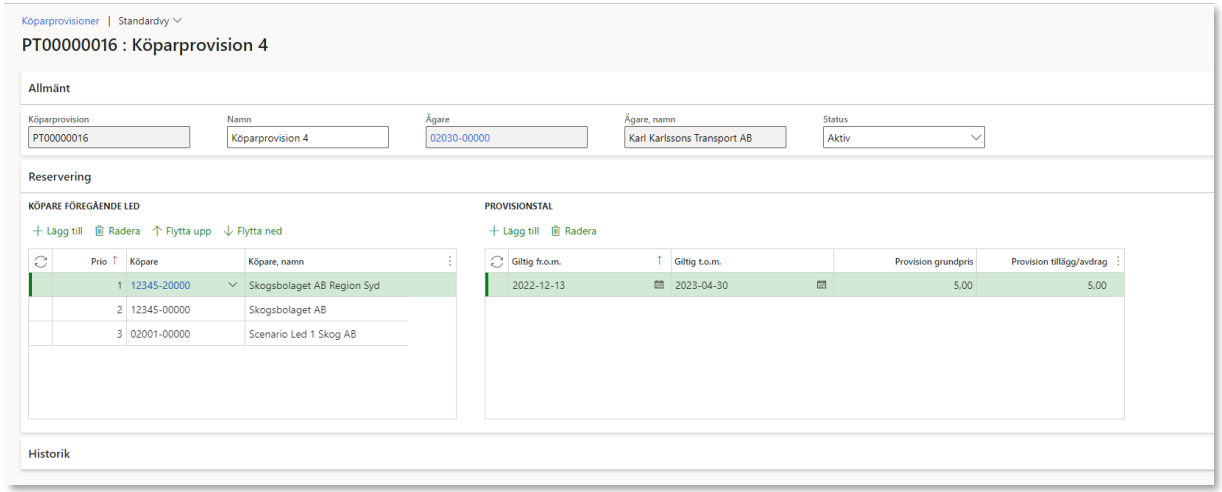Expand the Historik section
The height and width of the screenshot is (492, 1222).
49,454
